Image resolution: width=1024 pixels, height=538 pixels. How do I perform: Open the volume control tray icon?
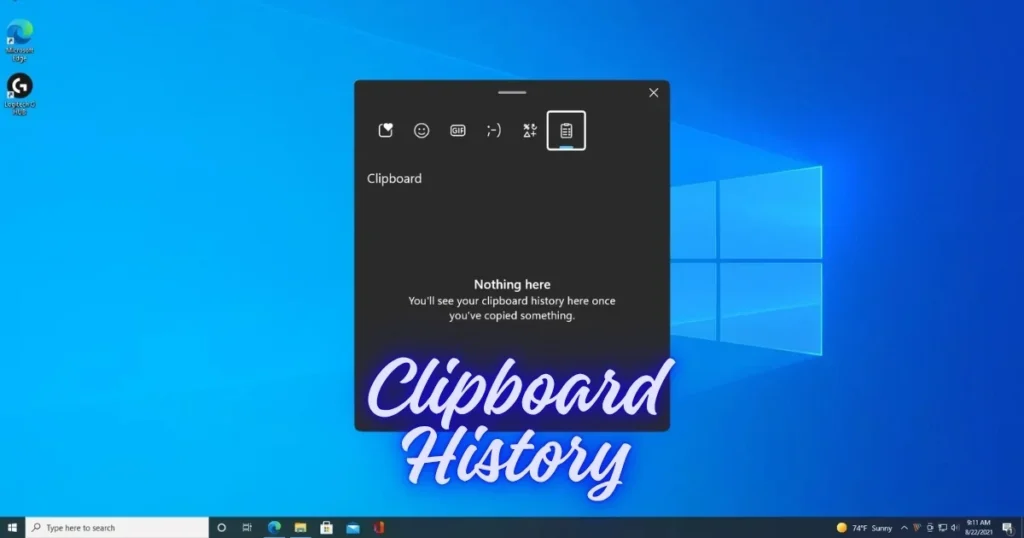point(955,528)
